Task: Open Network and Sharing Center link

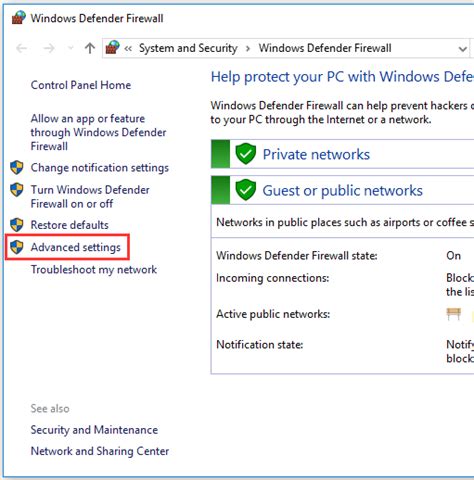Action: pos(100,451)
